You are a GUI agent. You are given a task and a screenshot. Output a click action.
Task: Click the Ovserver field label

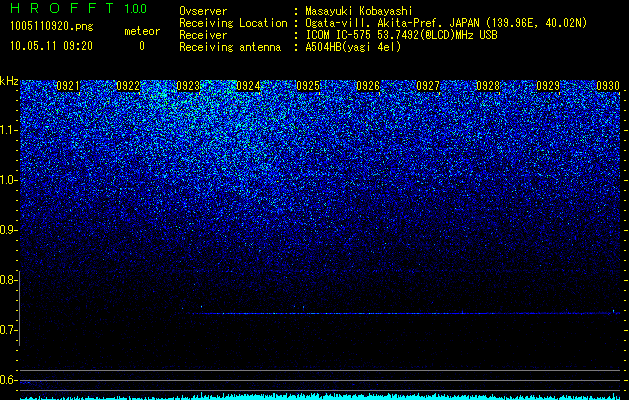click(203, 11)
